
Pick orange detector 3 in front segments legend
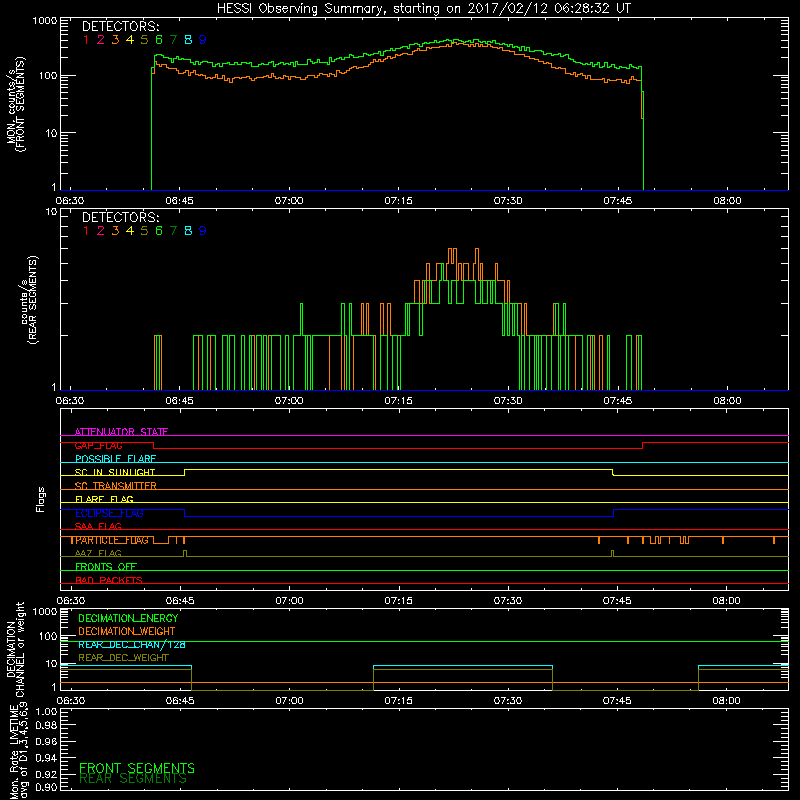point(115,40)
